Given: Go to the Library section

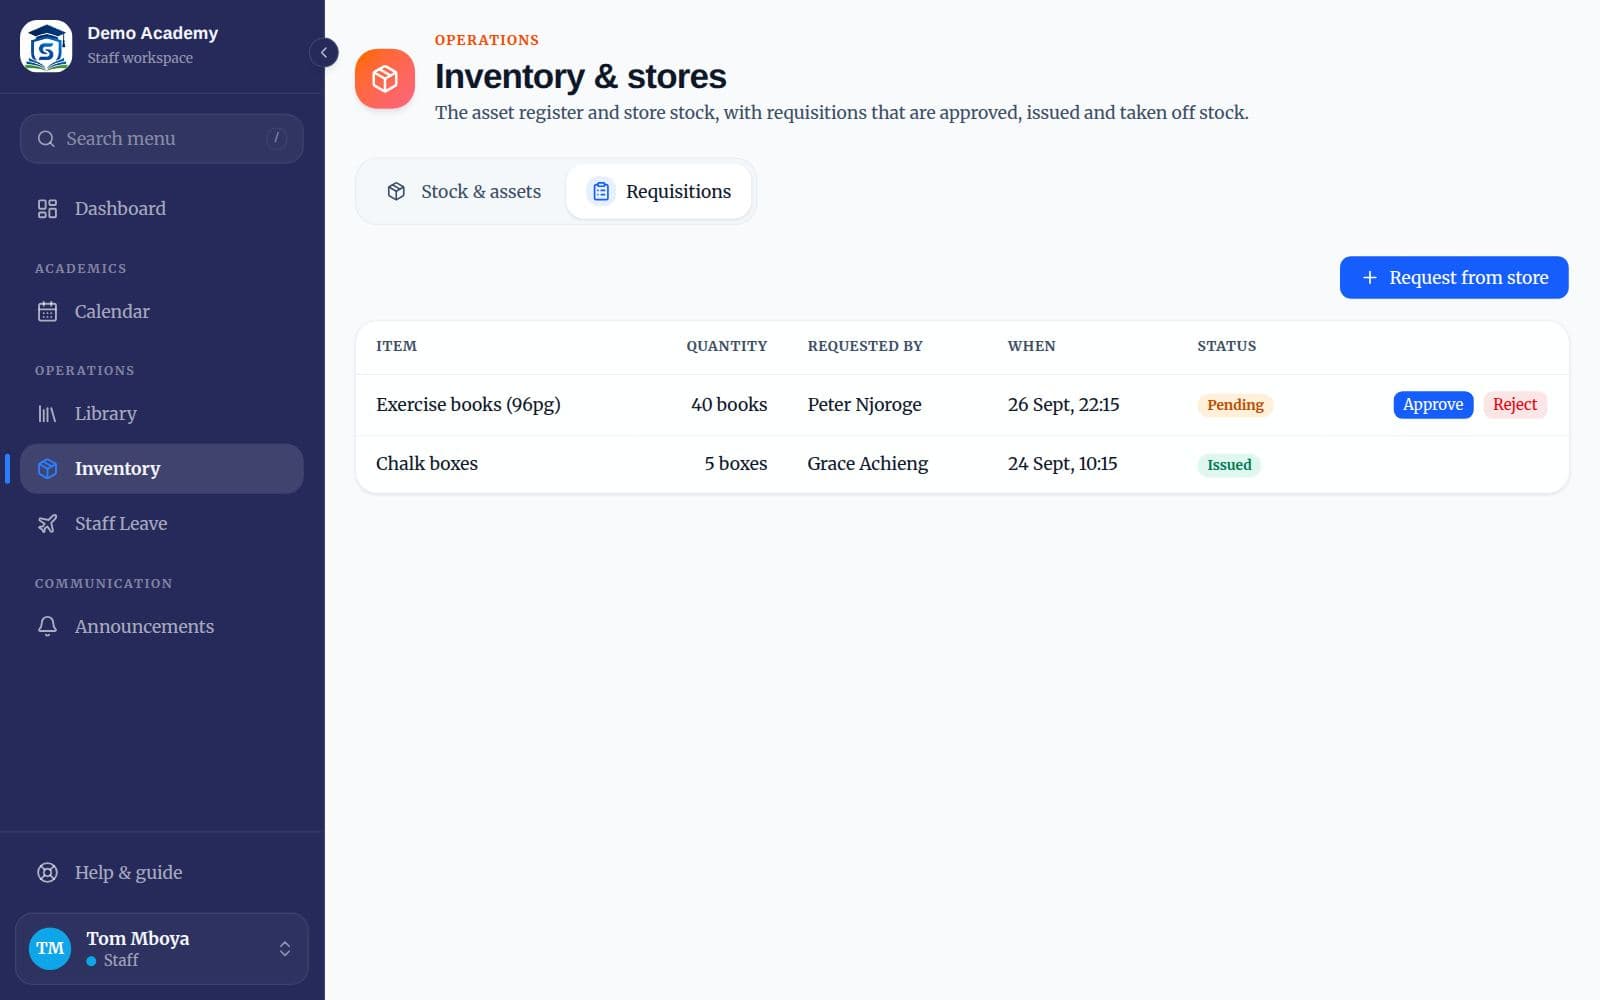Looking at the screenshot, I should 161,414.
